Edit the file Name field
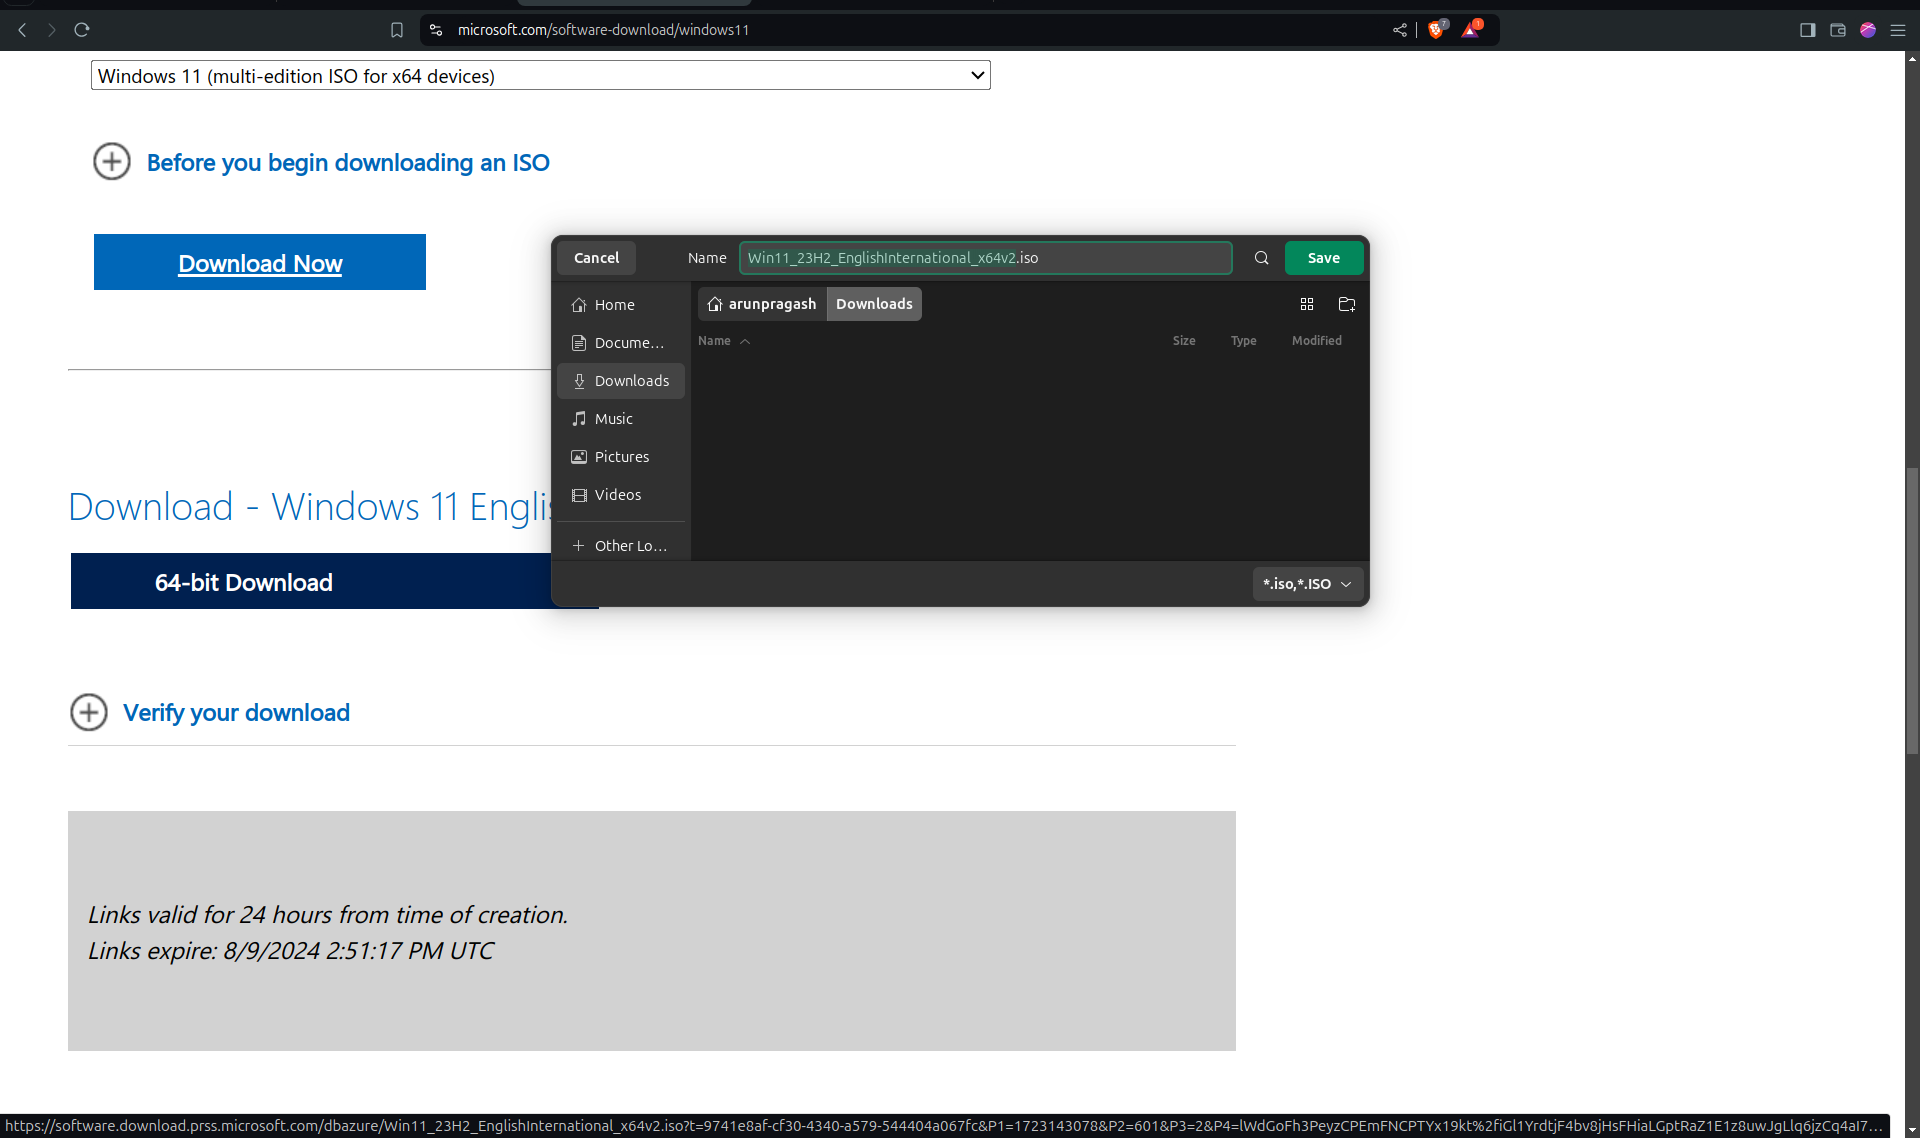 pos(986,258)
